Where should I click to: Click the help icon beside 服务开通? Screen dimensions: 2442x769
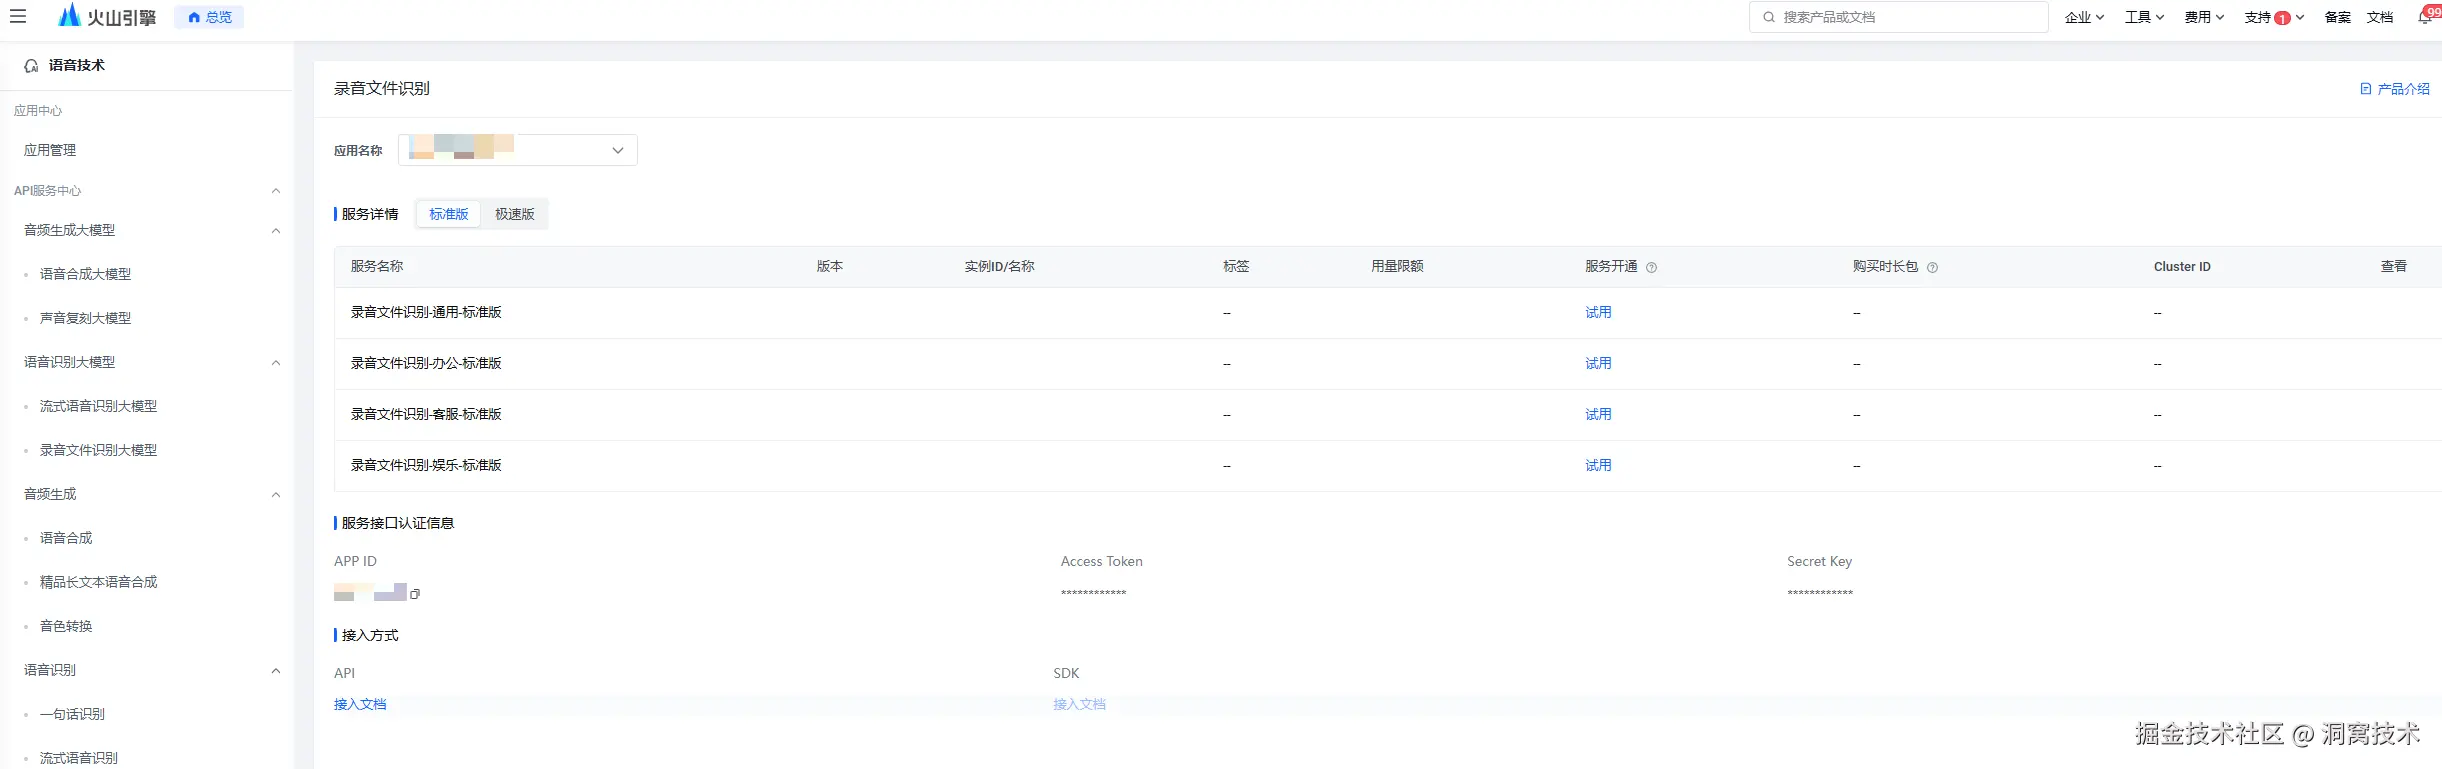click(x=1652, y=268)
